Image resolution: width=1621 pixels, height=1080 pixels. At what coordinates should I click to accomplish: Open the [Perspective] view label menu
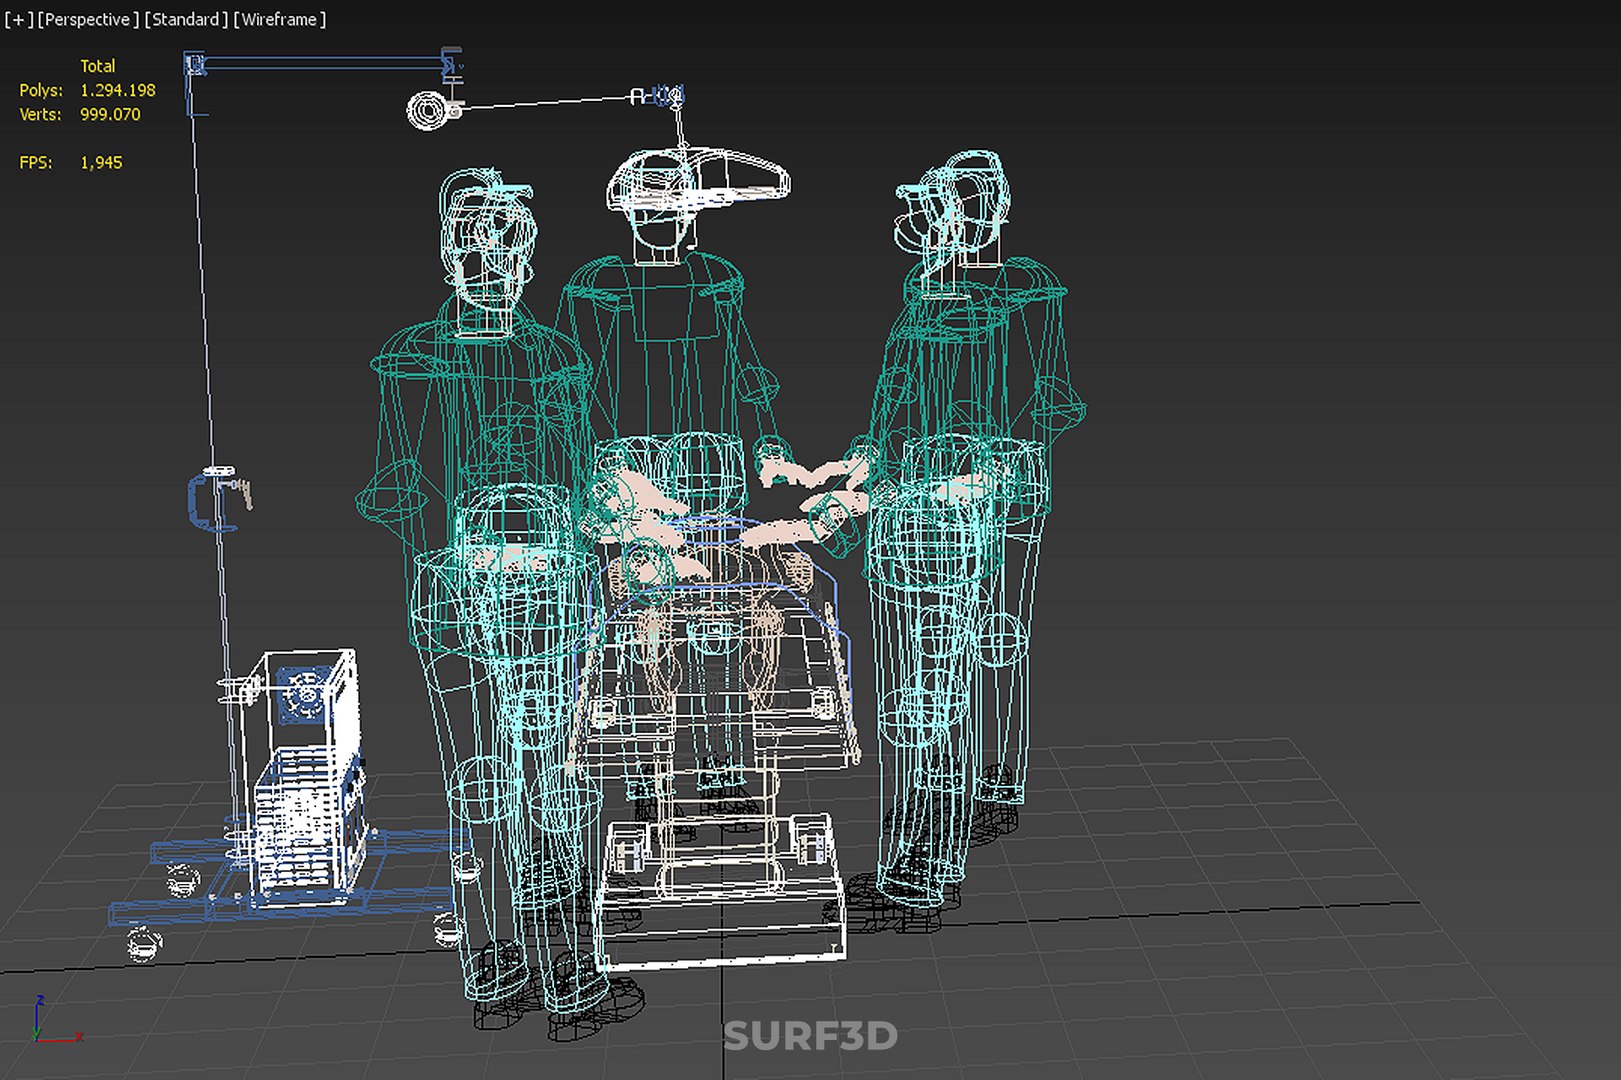88,19
